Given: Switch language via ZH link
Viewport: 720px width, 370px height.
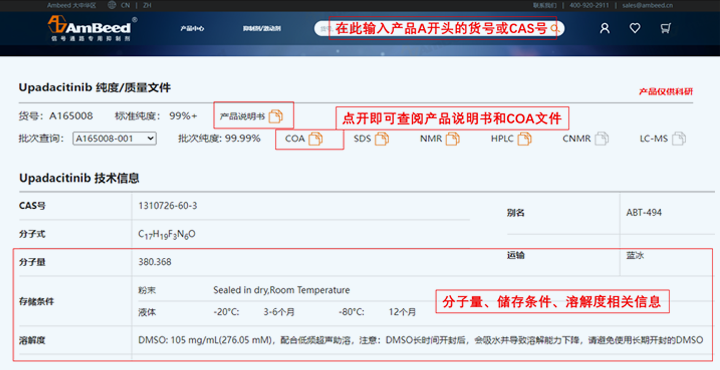Looking at the screenshot, I should pyautogui.click(x=147, y=5).
